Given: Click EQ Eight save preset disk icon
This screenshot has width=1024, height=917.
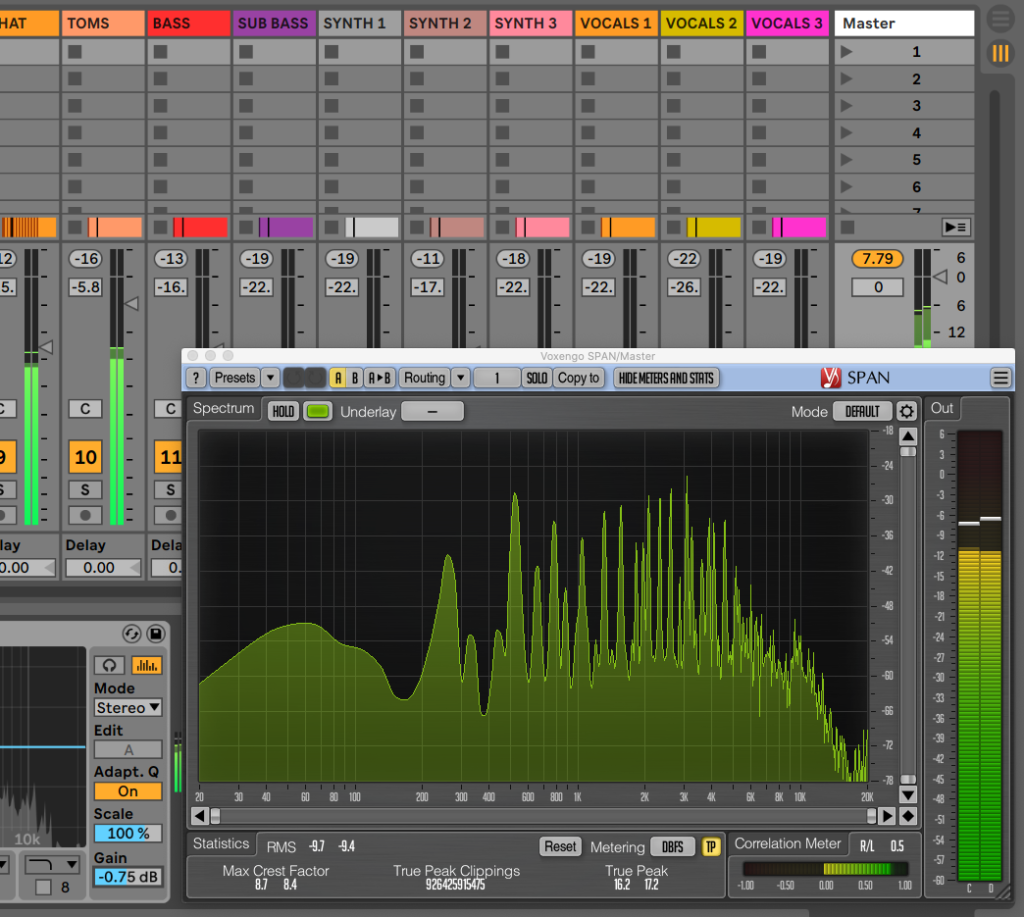Looking at the screenshot, I should pos(155,634).
